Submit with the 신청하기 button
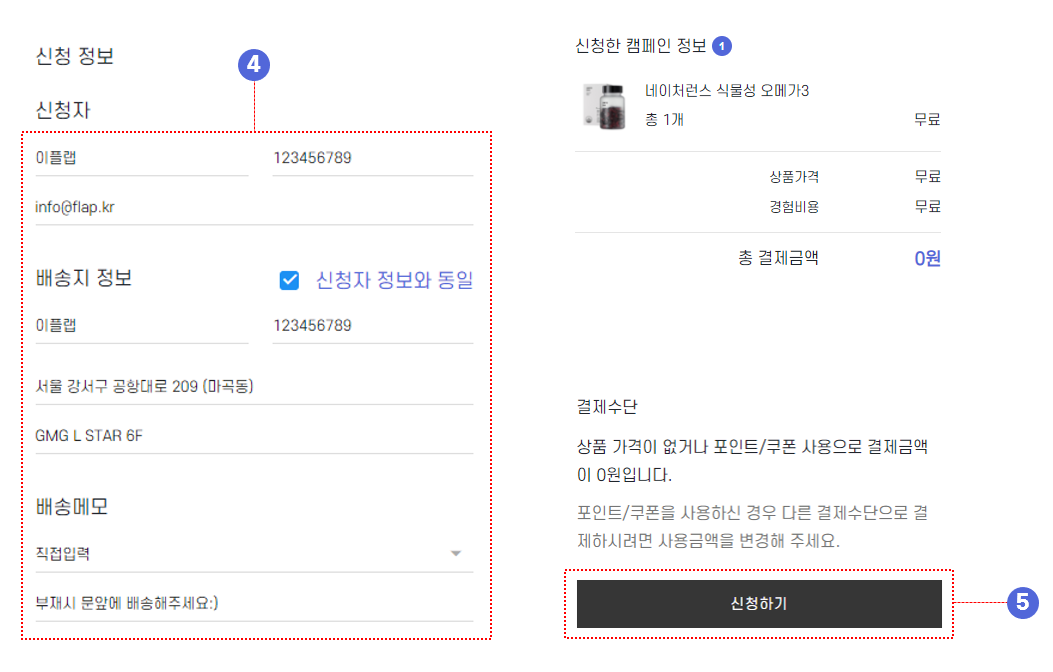Image resolution: width=1053 pixels, height=672 pixels. point(759,604)
